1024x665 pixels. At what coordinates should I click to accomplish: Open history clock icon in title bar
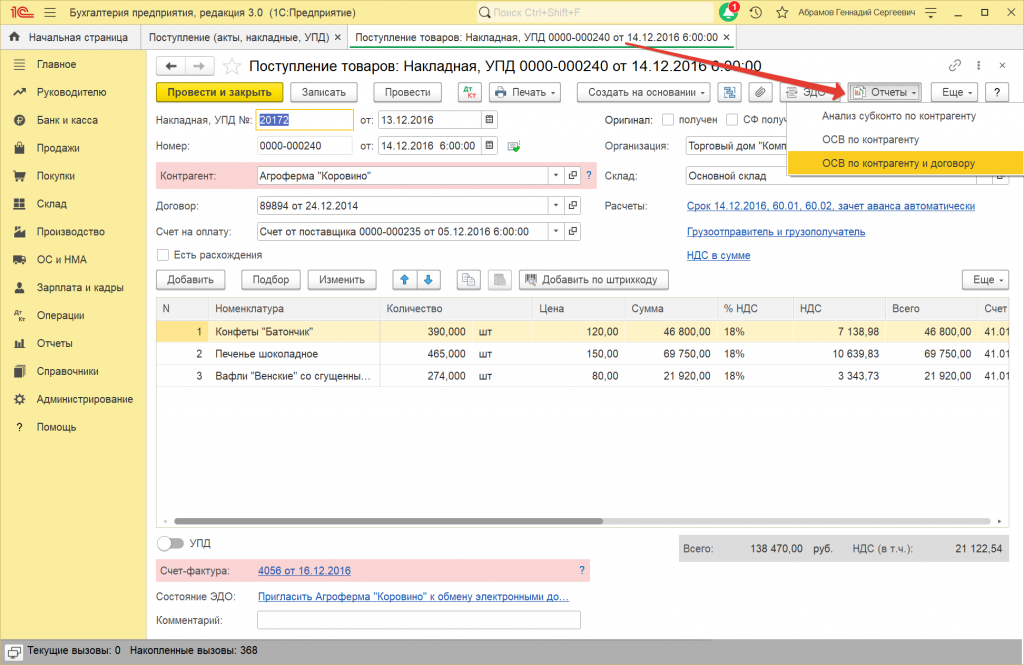[756, 12]
